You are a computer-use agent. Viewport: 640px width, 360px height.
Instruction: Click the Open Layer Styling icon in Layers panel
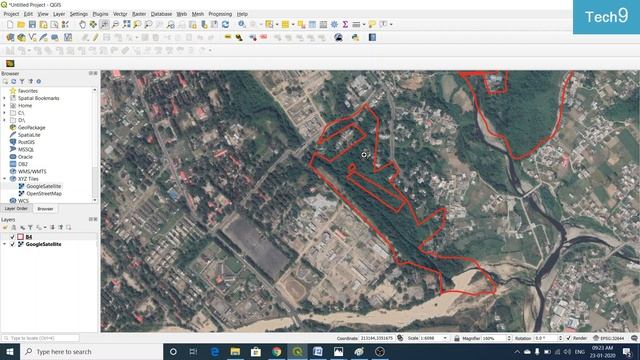pos(5,227)
